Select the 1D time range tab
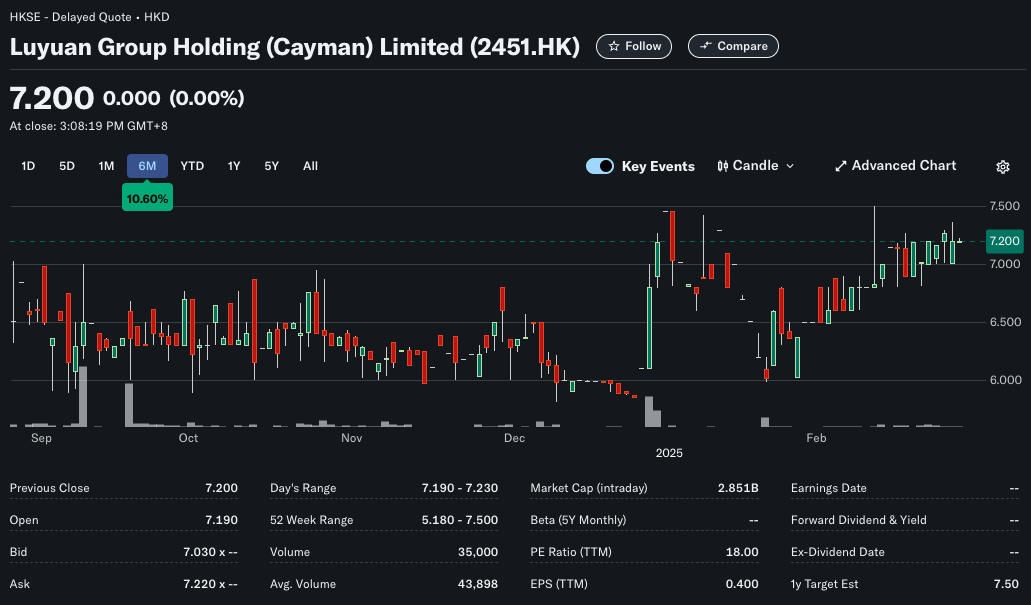 (x=28, y=166)
